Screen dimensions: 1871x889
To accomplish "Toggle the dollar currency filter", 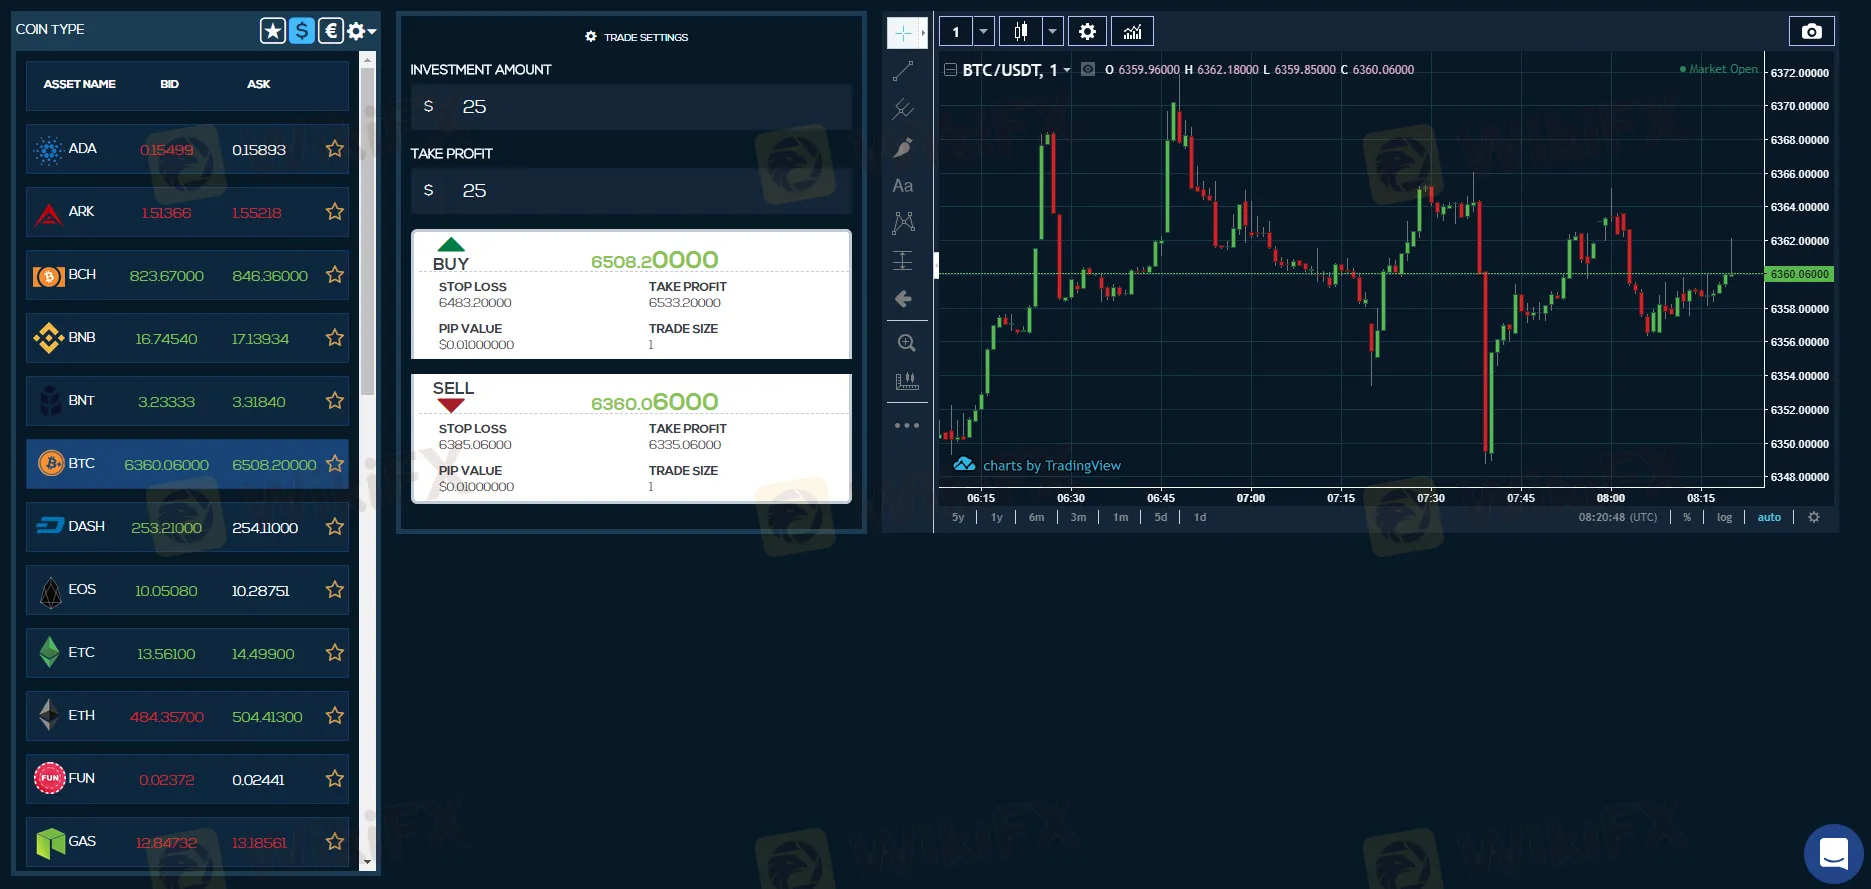I will (x=301, y=31).
